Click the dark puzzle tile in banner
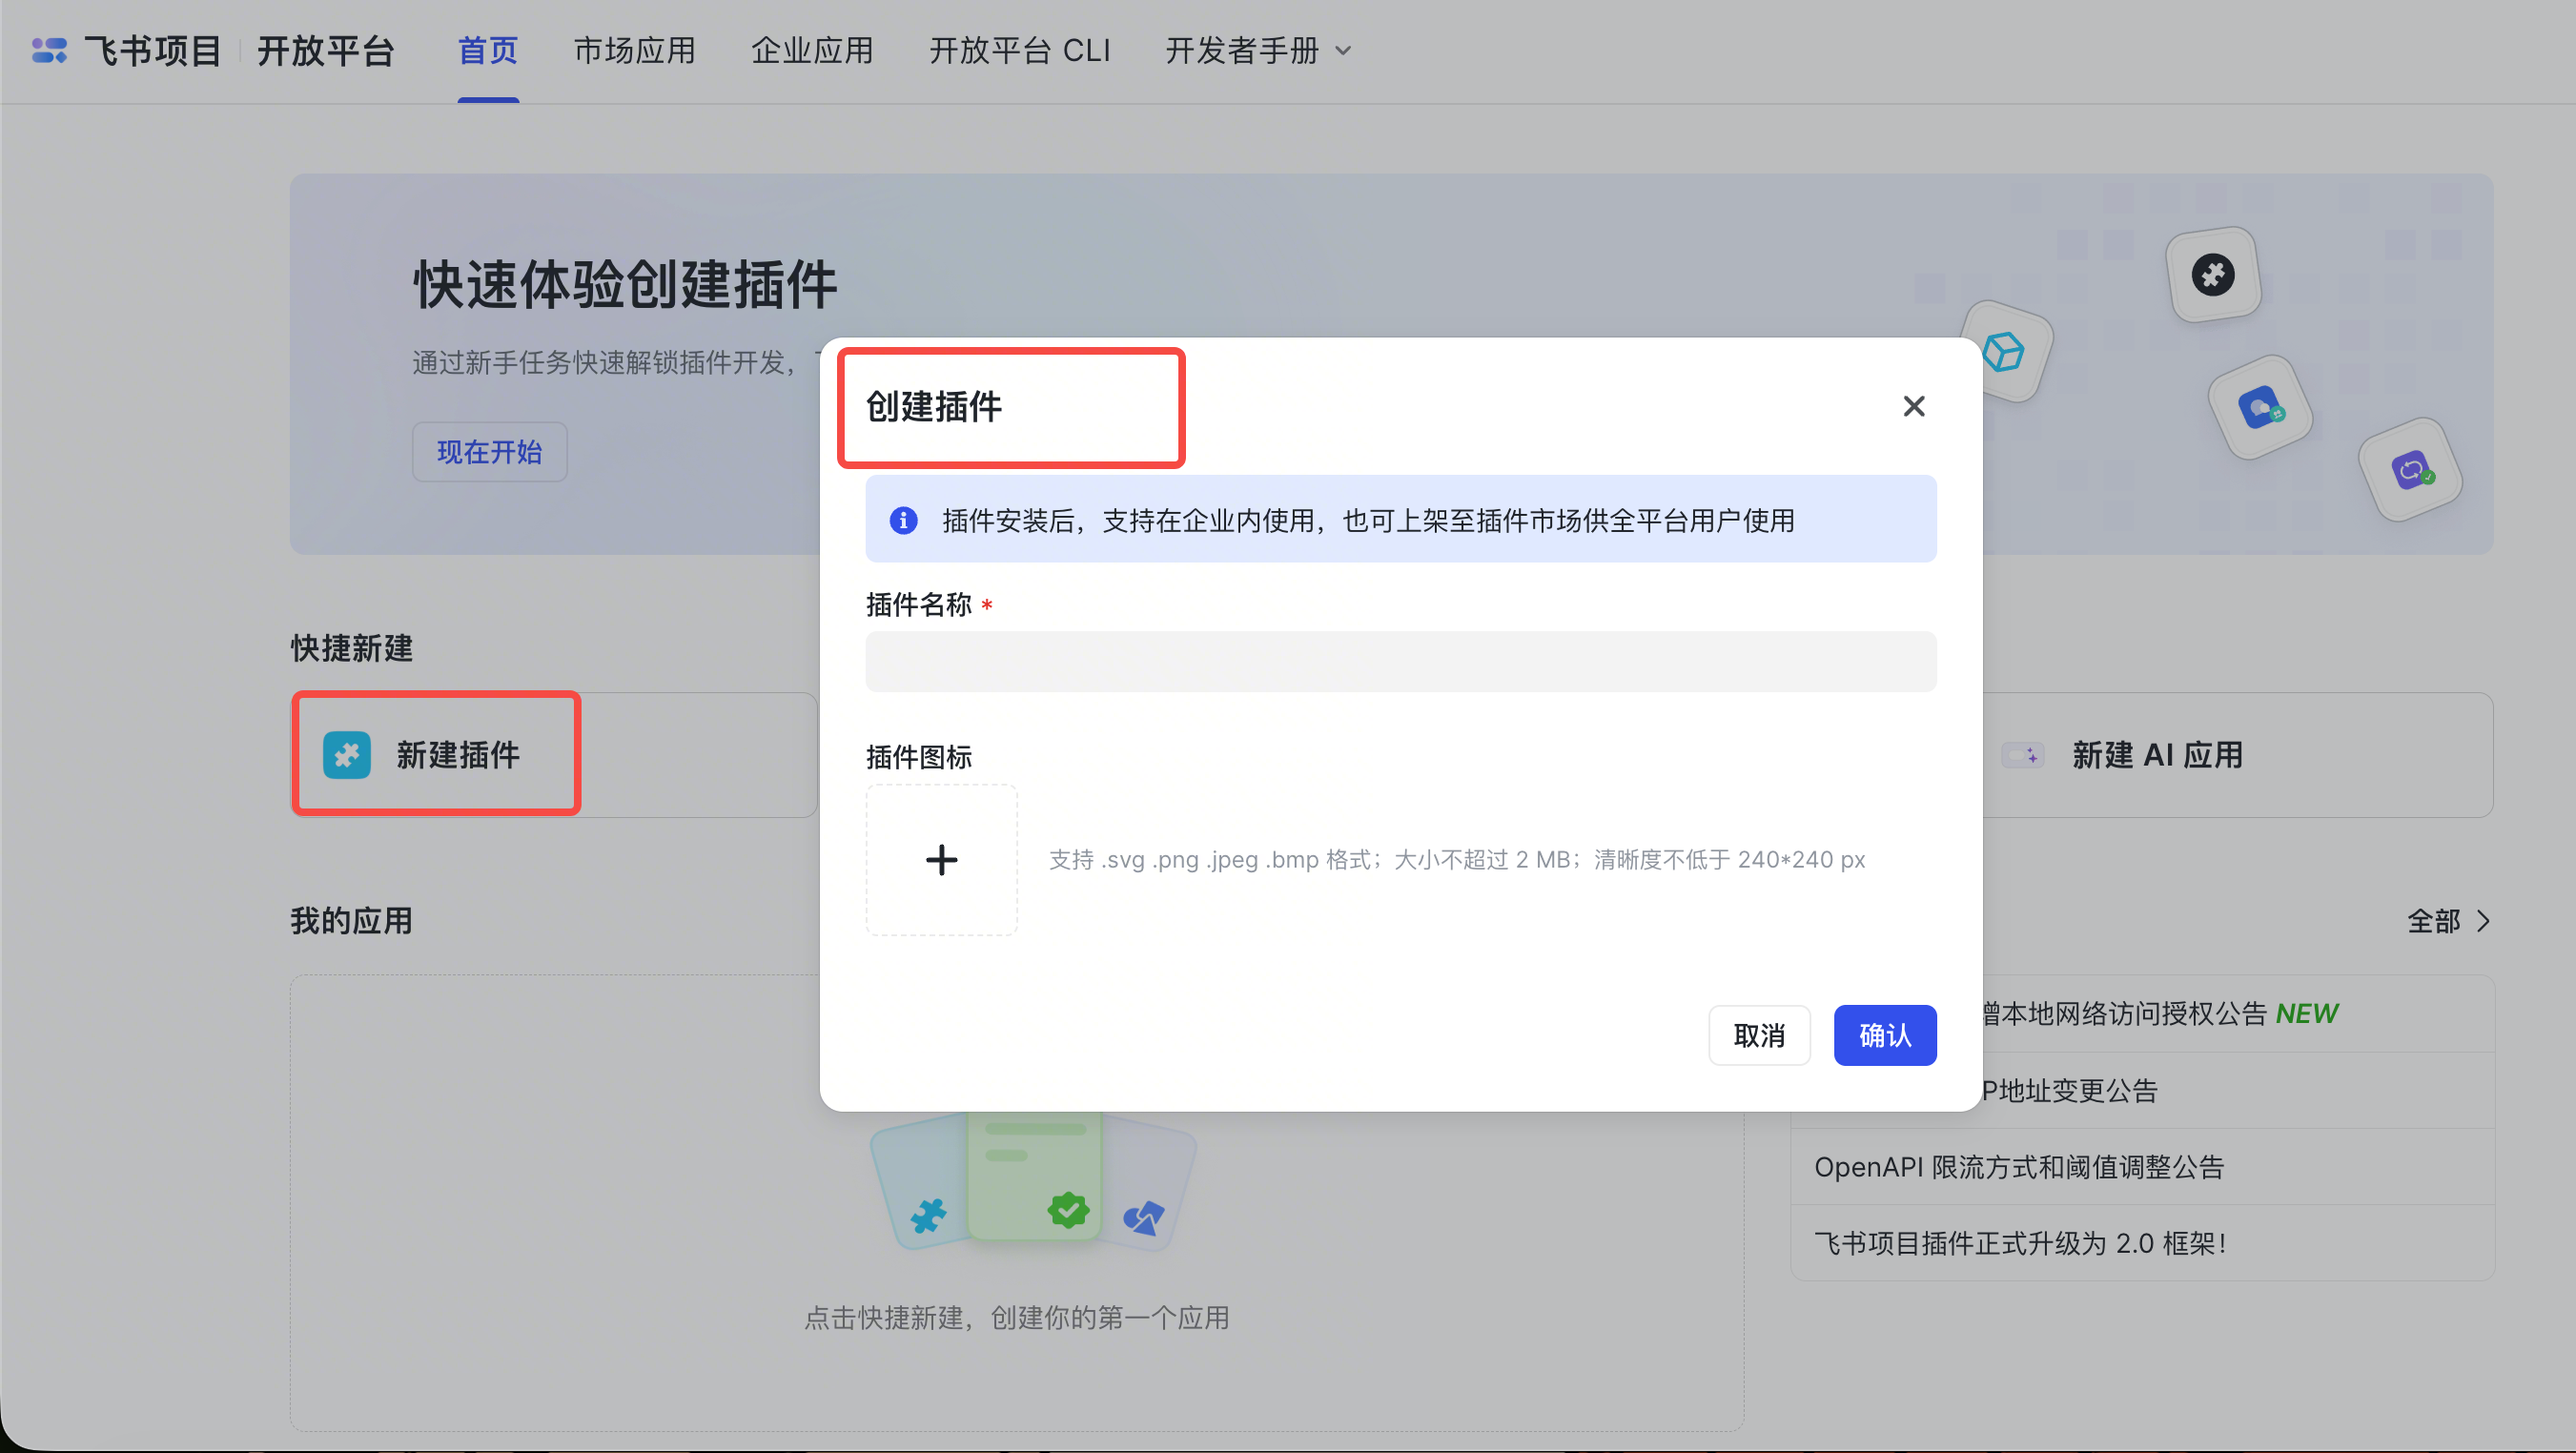Viewport: 2576px width, 1453px height. (2213, 274)
